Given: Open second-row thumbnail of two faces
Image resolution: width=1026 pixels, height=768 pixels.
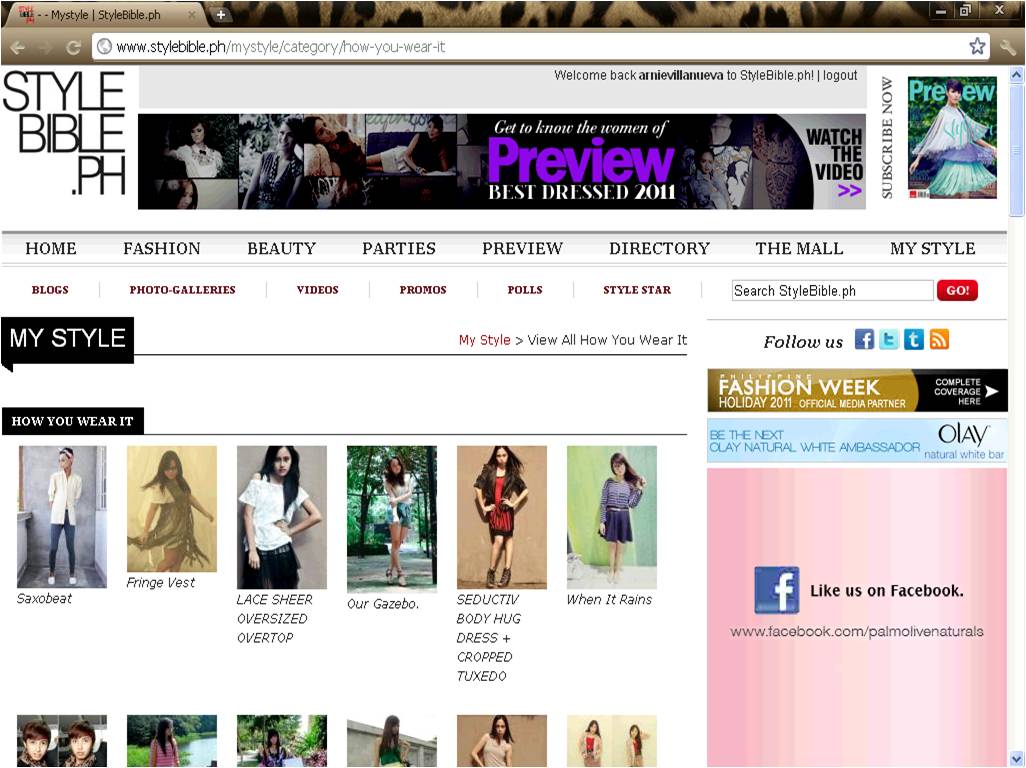Looking at the screenshot, I should tap(62, 741).
